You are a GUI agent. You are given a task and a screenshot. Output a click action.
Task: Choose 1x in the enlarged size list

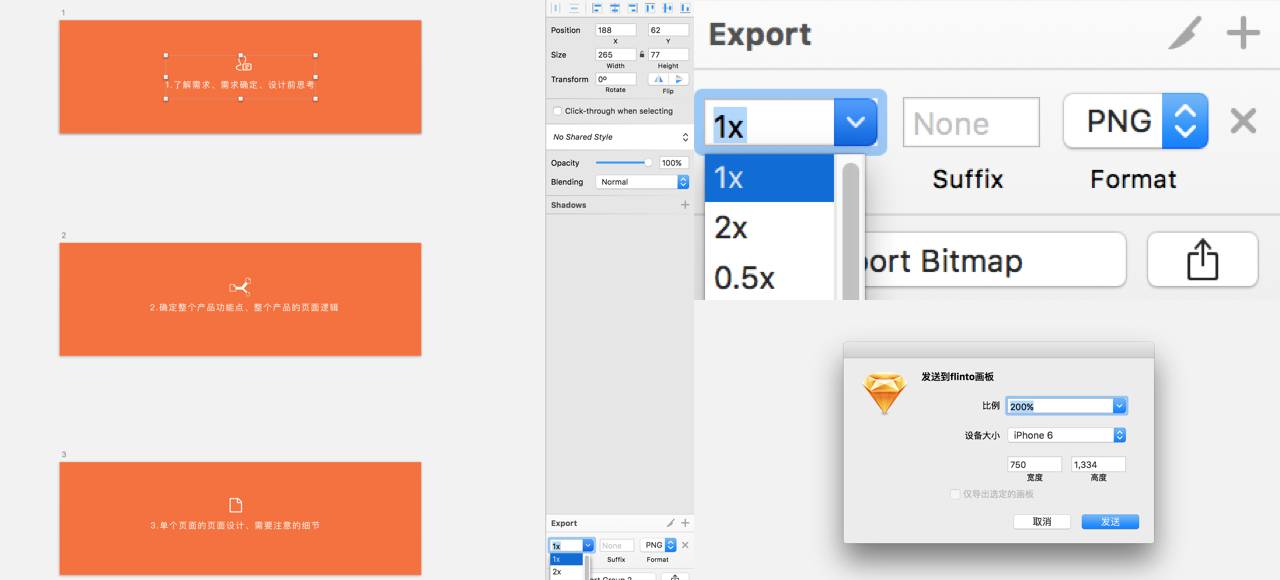769,177
